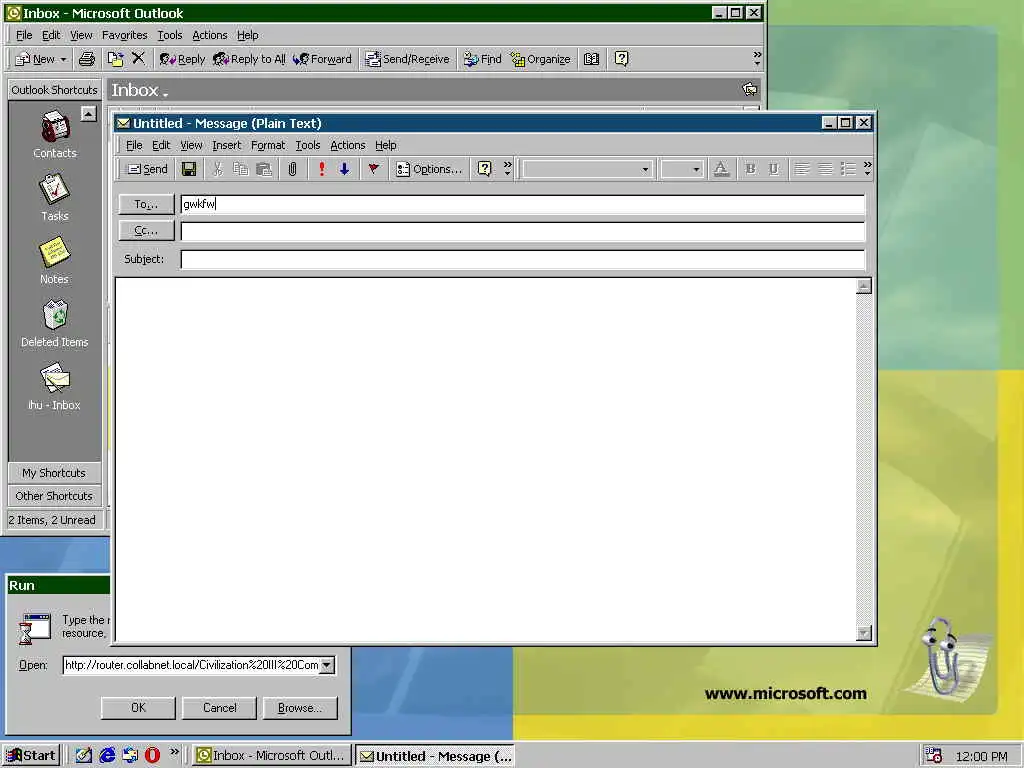Image resolution: width=1024 pixels, height=768 pixels.
Task: Launch Internet Explorer from quick launch
Action: click(107, 755)
